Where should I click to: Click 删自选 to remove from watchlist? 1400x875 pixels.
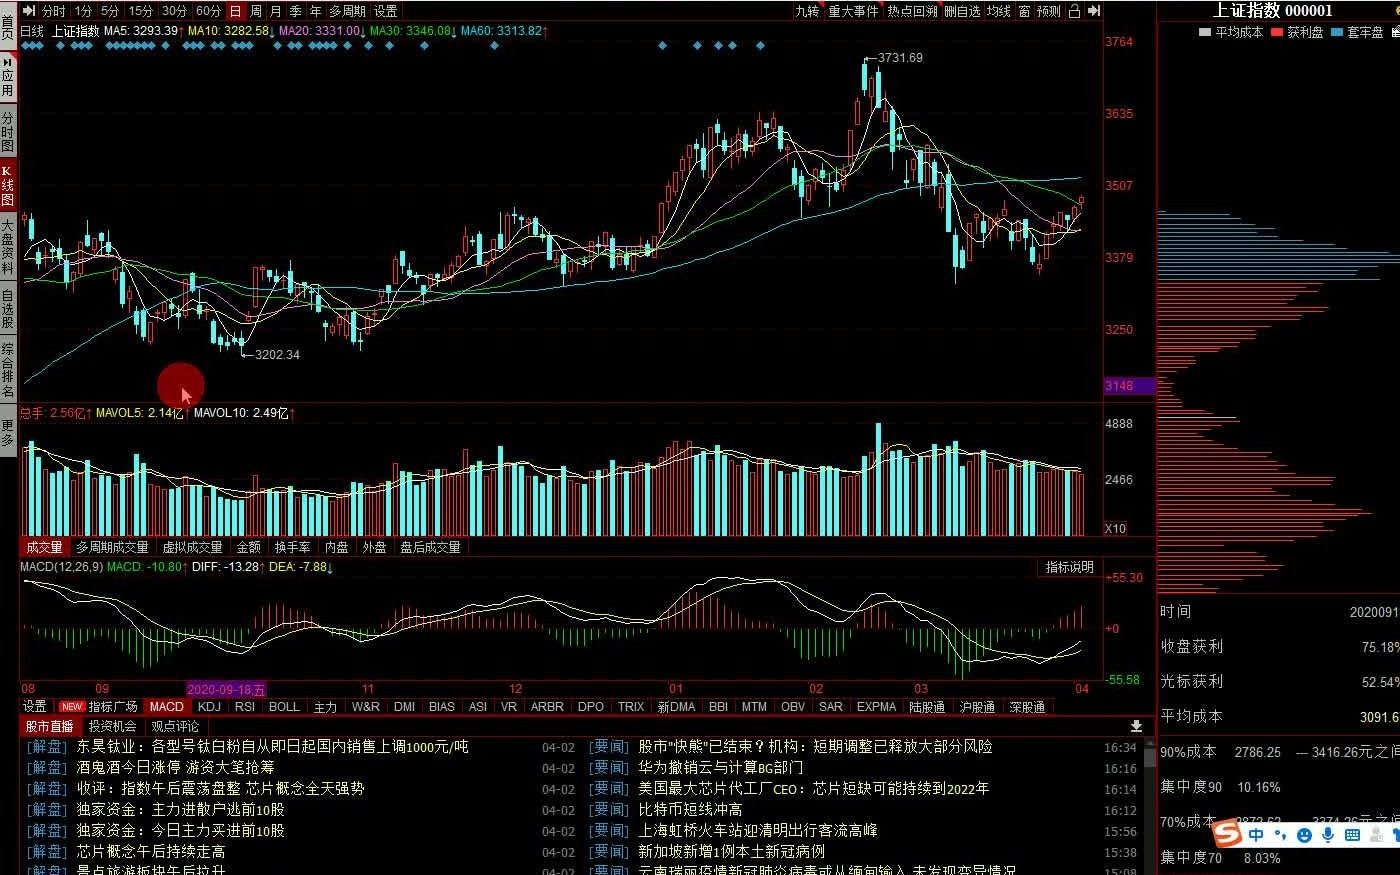[x=962, y=11]
